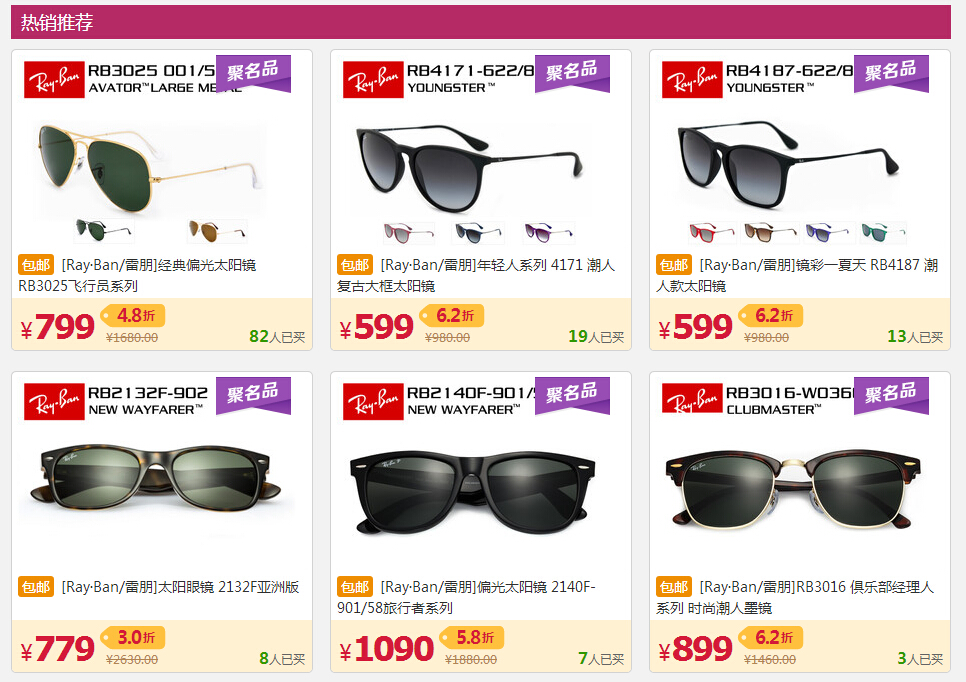Click the Ray-Ban logo on RB3025 card

54,79
